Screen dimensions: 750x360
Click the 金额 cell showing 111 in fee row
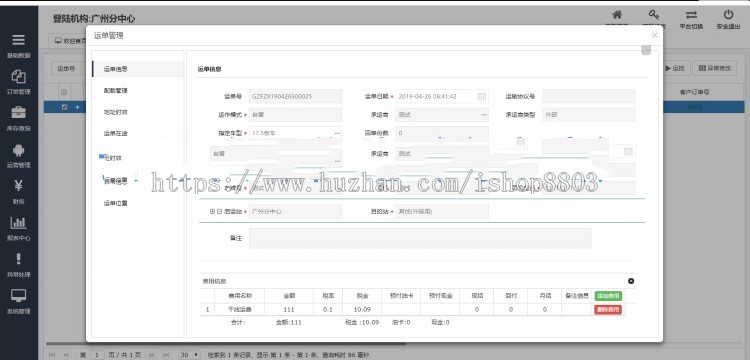click(x=288, y=310)
